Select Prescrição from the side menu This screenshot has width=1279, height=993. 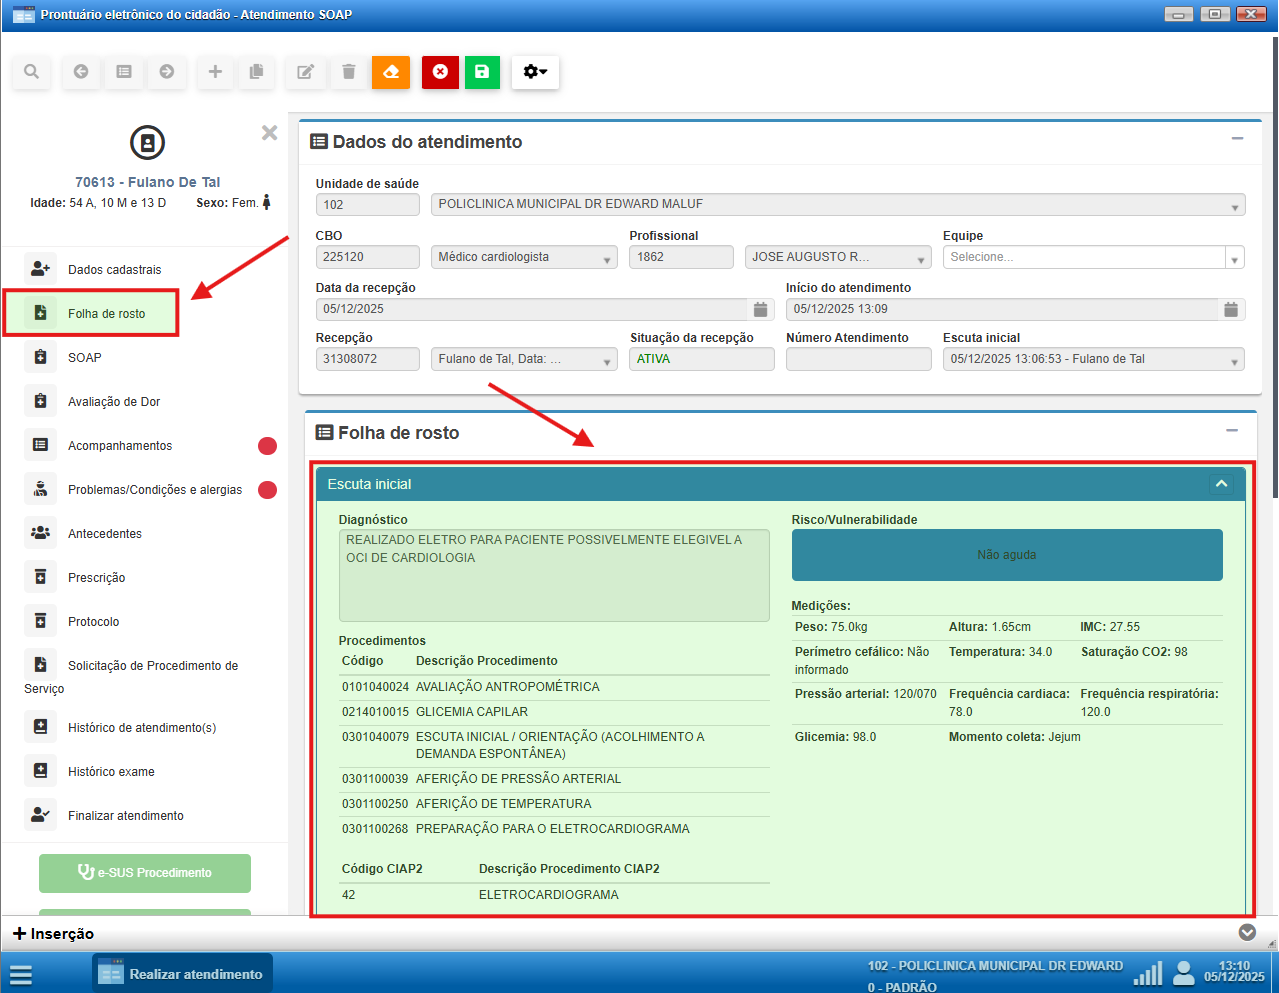click(x=96, y=578)
